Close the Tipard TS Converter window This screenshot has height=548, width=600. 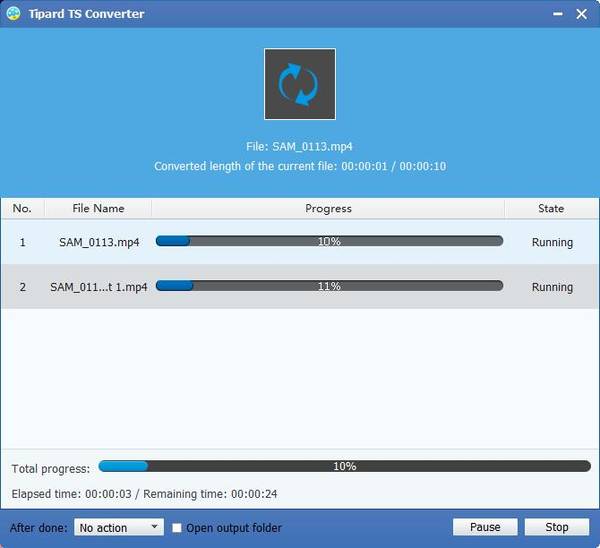(581, 14)
